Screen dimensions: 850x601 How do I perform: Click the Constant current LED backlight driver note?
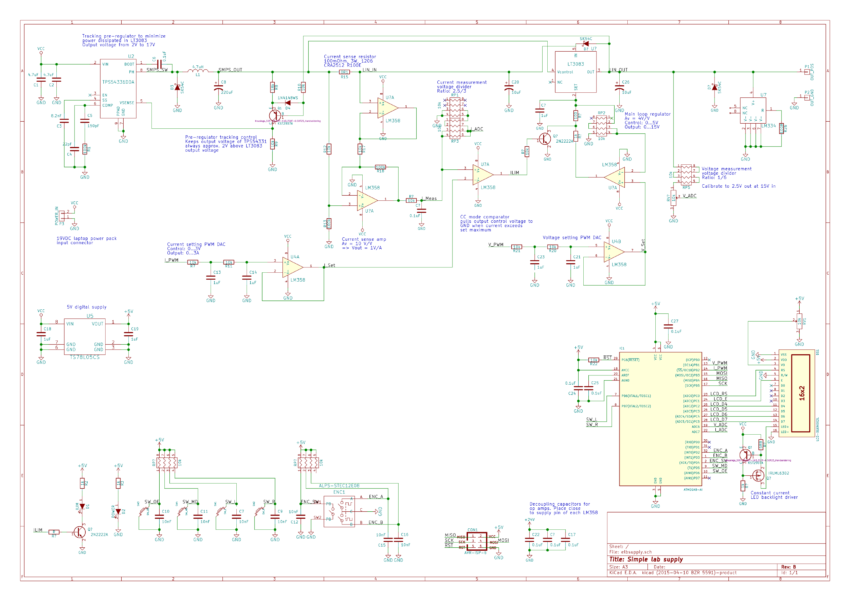(772, 494)
